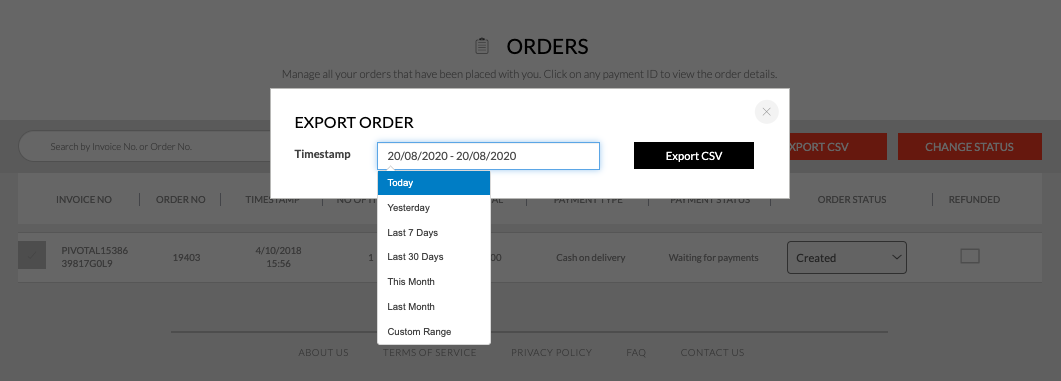
Task: Choose Yesterday from the range list
Action: (434, 208)
